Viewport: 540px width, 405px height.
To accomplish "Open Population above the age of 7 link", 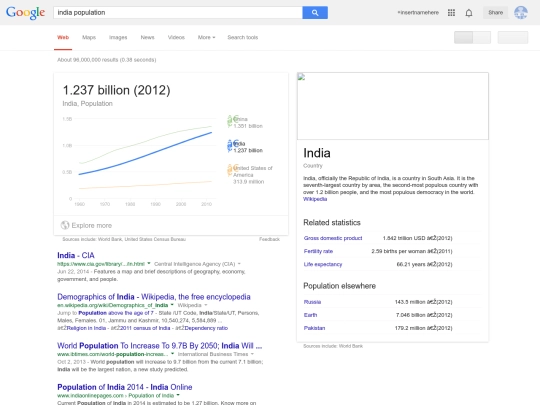I will point(116,313).
